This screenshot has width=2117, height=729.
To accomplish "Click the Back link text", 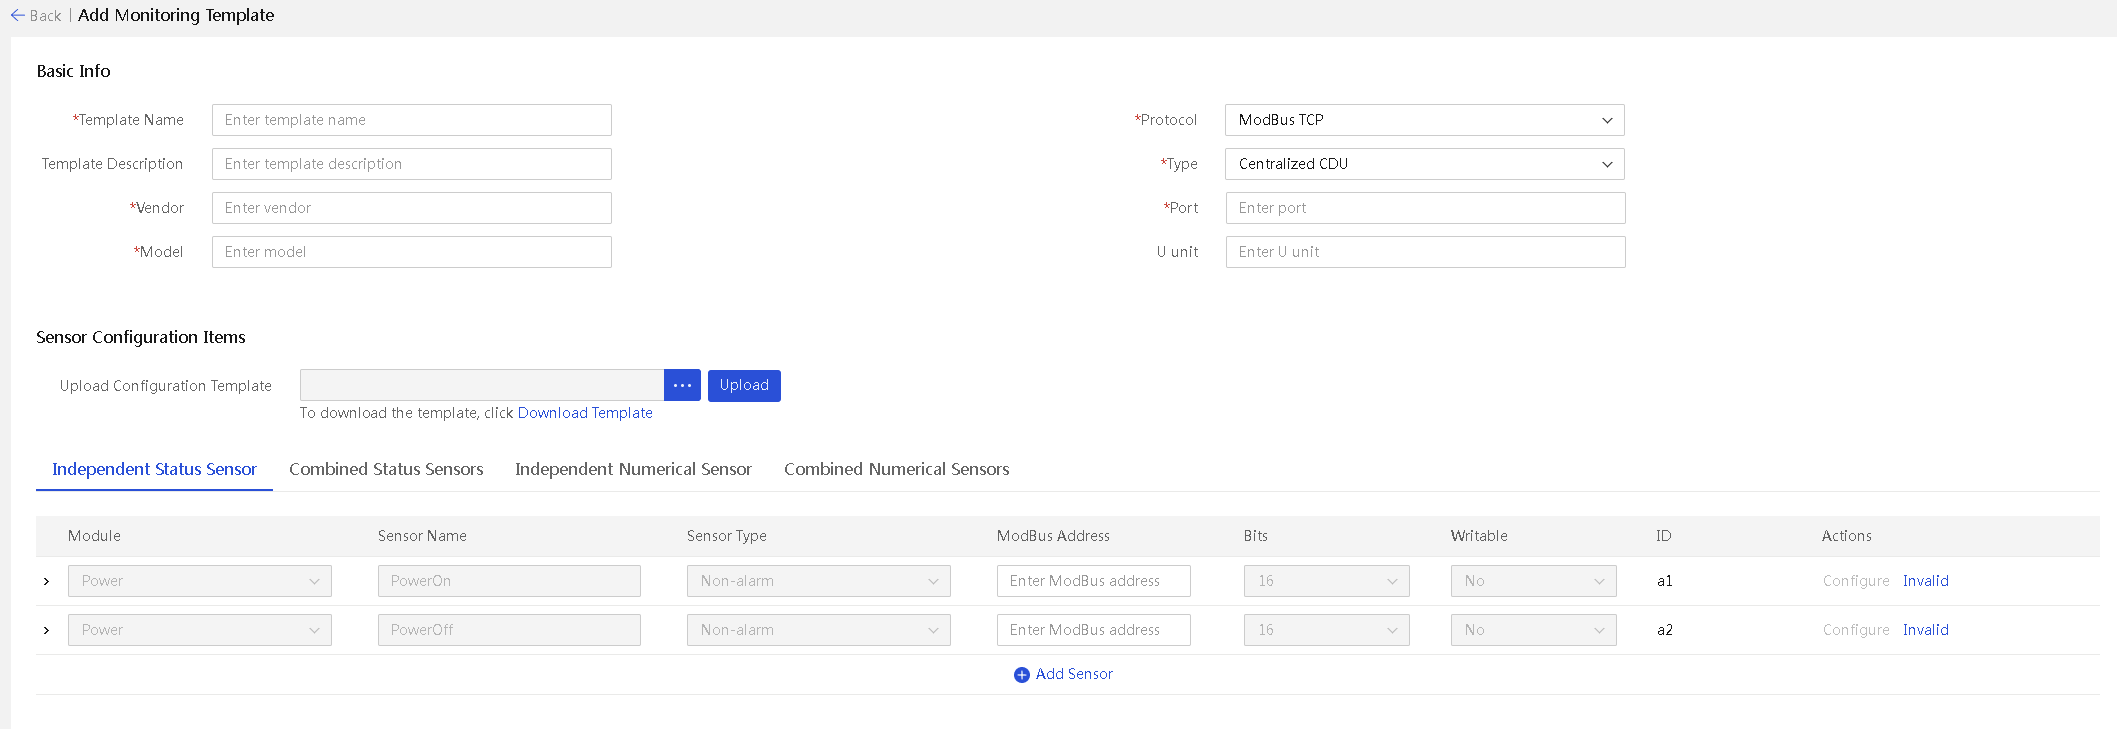I will [x=45, y=16].
